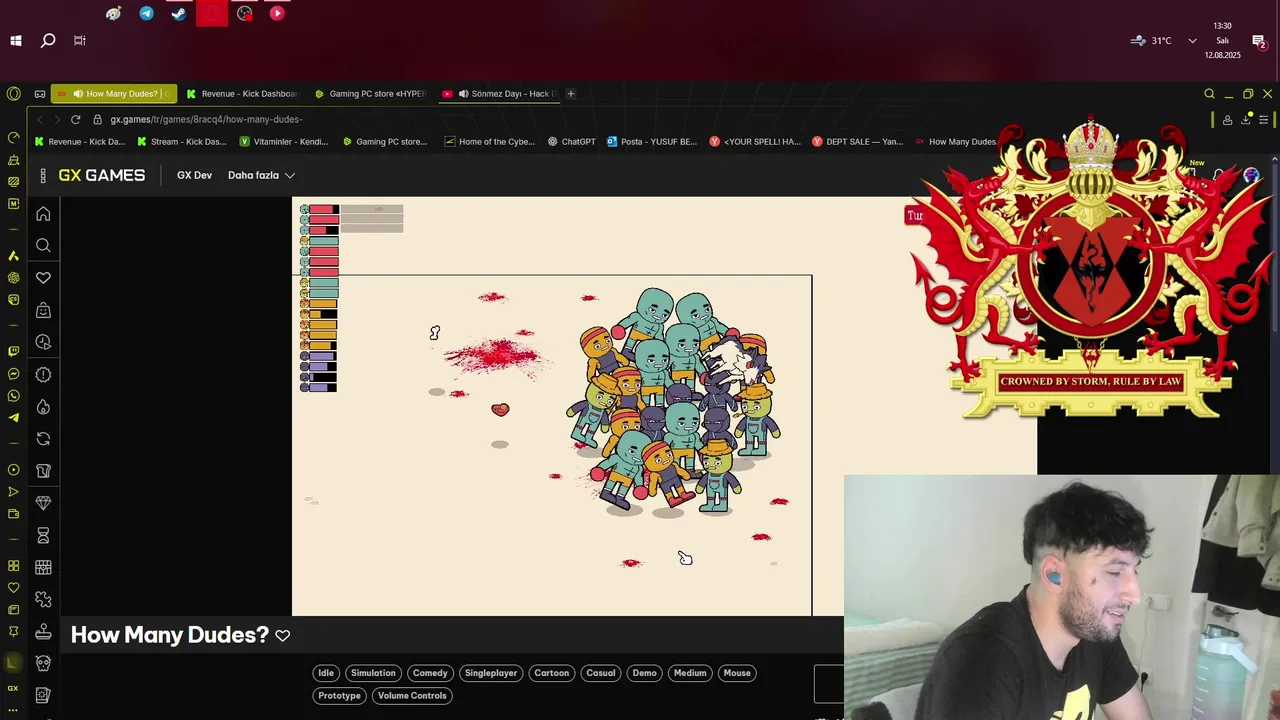Click the GX GAMES logo
Viewport: 1280px width, 720px height.
[101, 175]
